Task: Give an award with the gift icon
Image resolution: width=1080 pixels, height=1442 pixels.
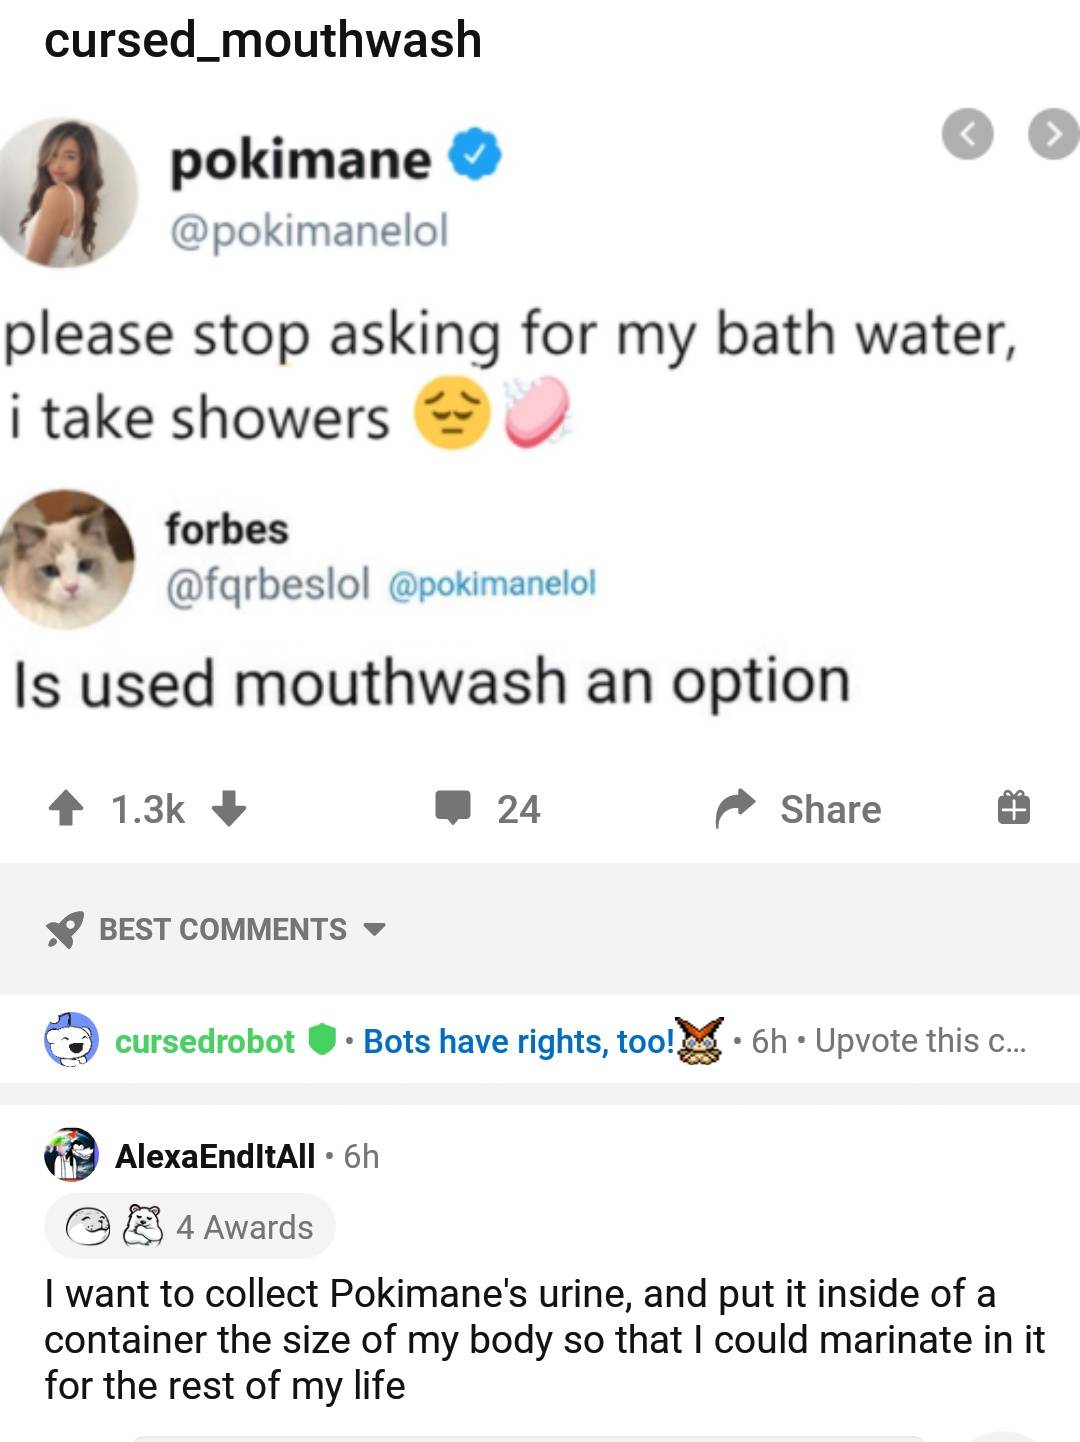Action: [x=1013, y=807]
